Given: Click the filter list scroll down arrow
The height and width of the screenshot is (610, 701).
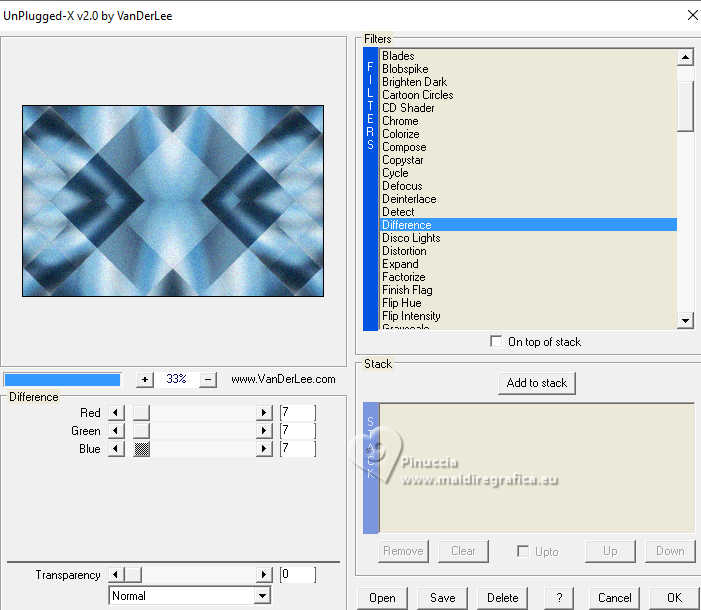Looking at the screenshot, I should (685, 320).
